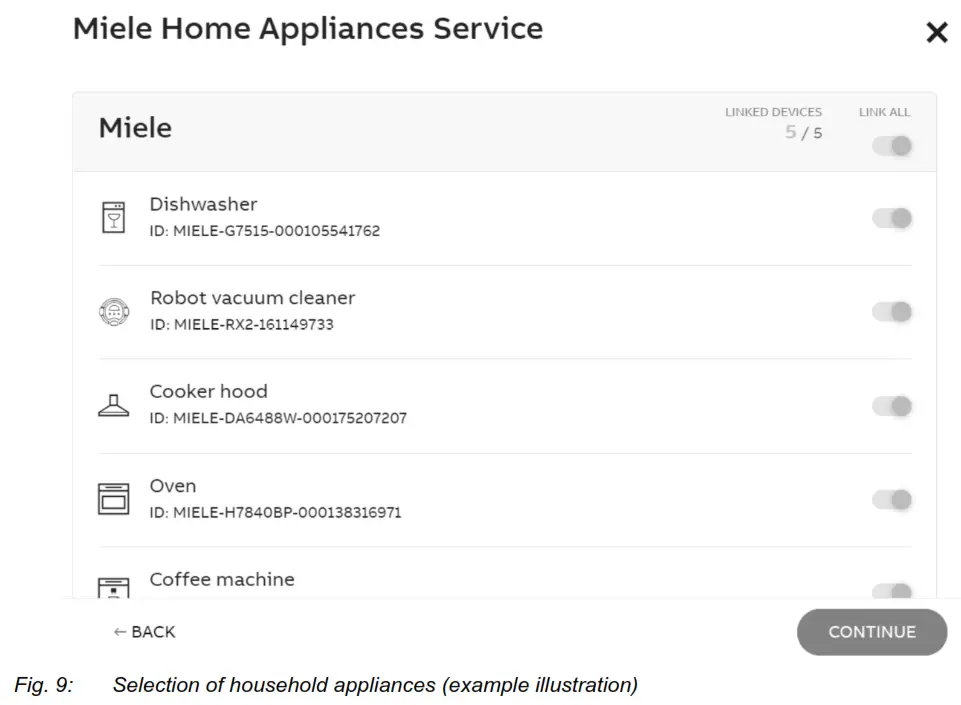Select the Miele section header
Viewport: 961px width, 705px height.
pos(135,128)
